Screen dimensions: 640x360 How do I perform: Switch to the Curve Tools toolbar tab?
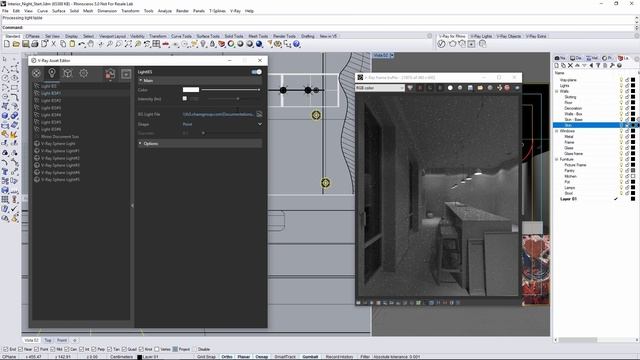pyautogui.click(x=181, y=36)
